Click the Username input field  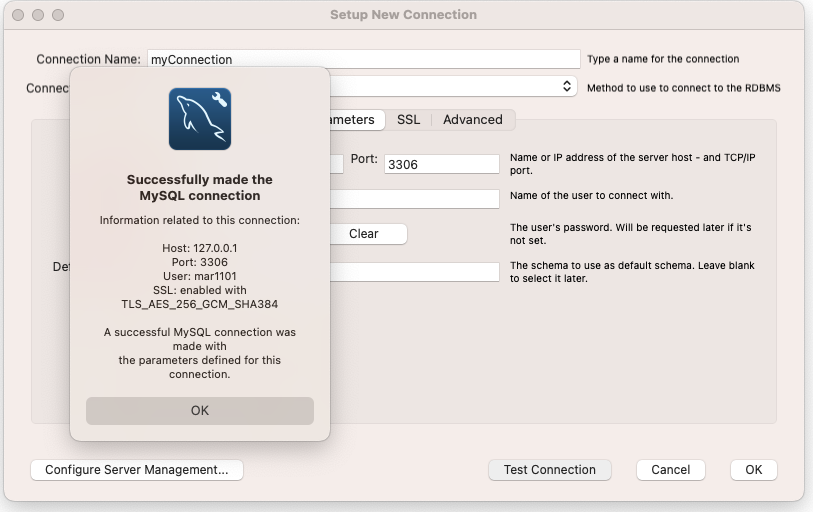coord(415,199)
